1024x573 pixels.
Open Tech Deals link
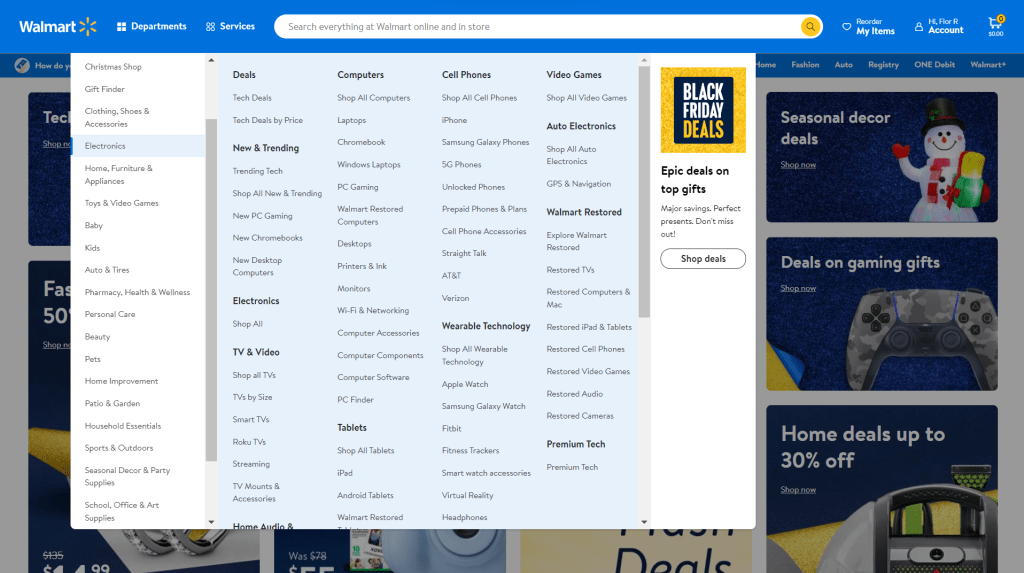[x=252, y=98]
